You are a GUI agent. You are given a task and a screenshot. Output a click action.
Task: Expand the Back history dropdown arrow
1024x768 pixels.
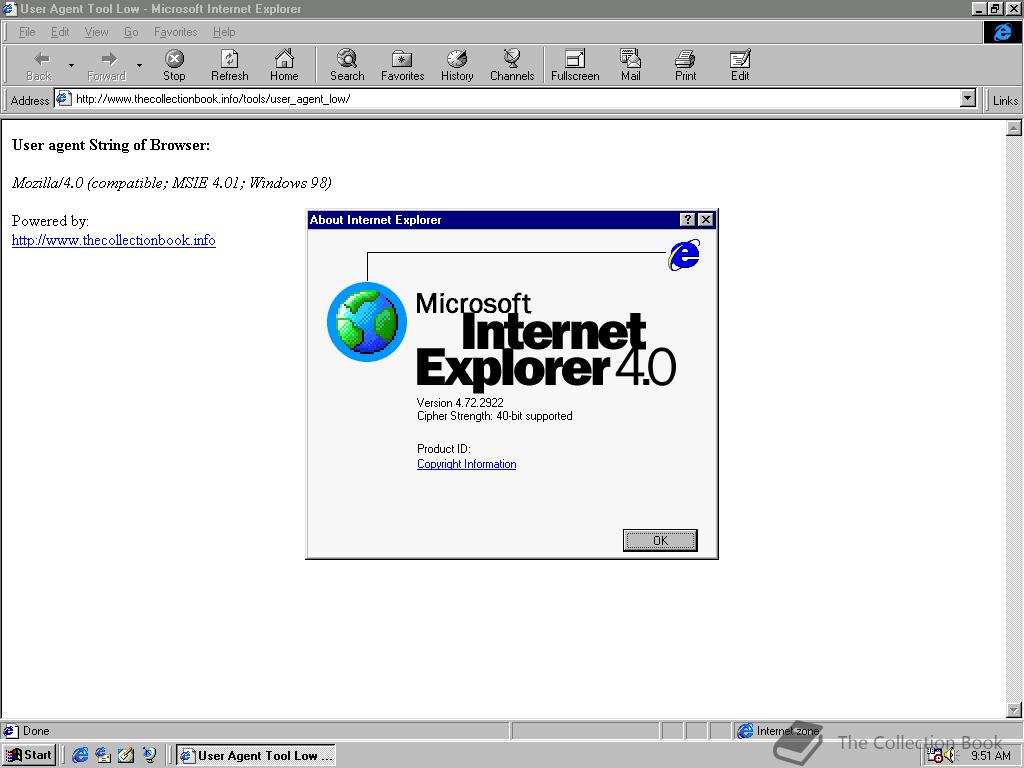pos(71,66)
